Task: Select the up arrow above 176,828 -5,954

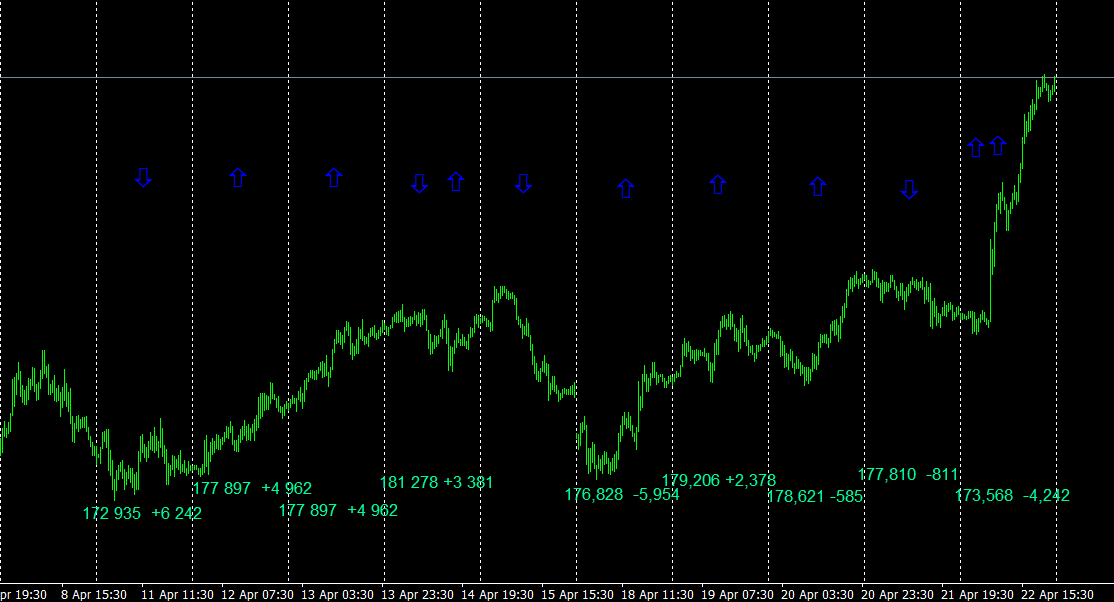Action: coord(626,188)
